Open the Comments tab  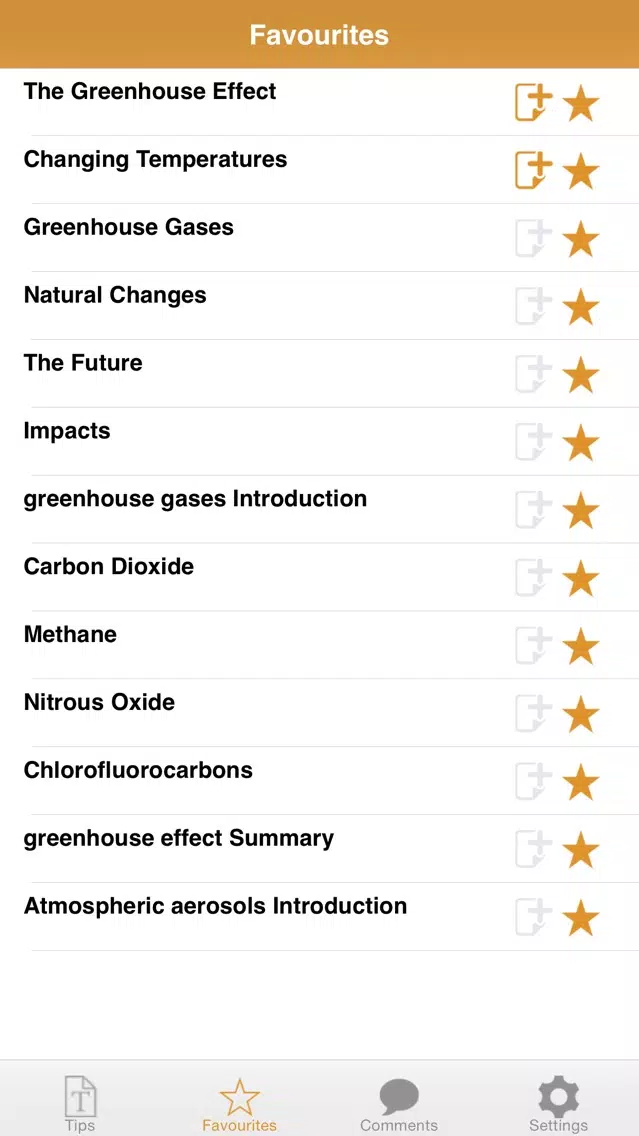(x=399, y=1103)
